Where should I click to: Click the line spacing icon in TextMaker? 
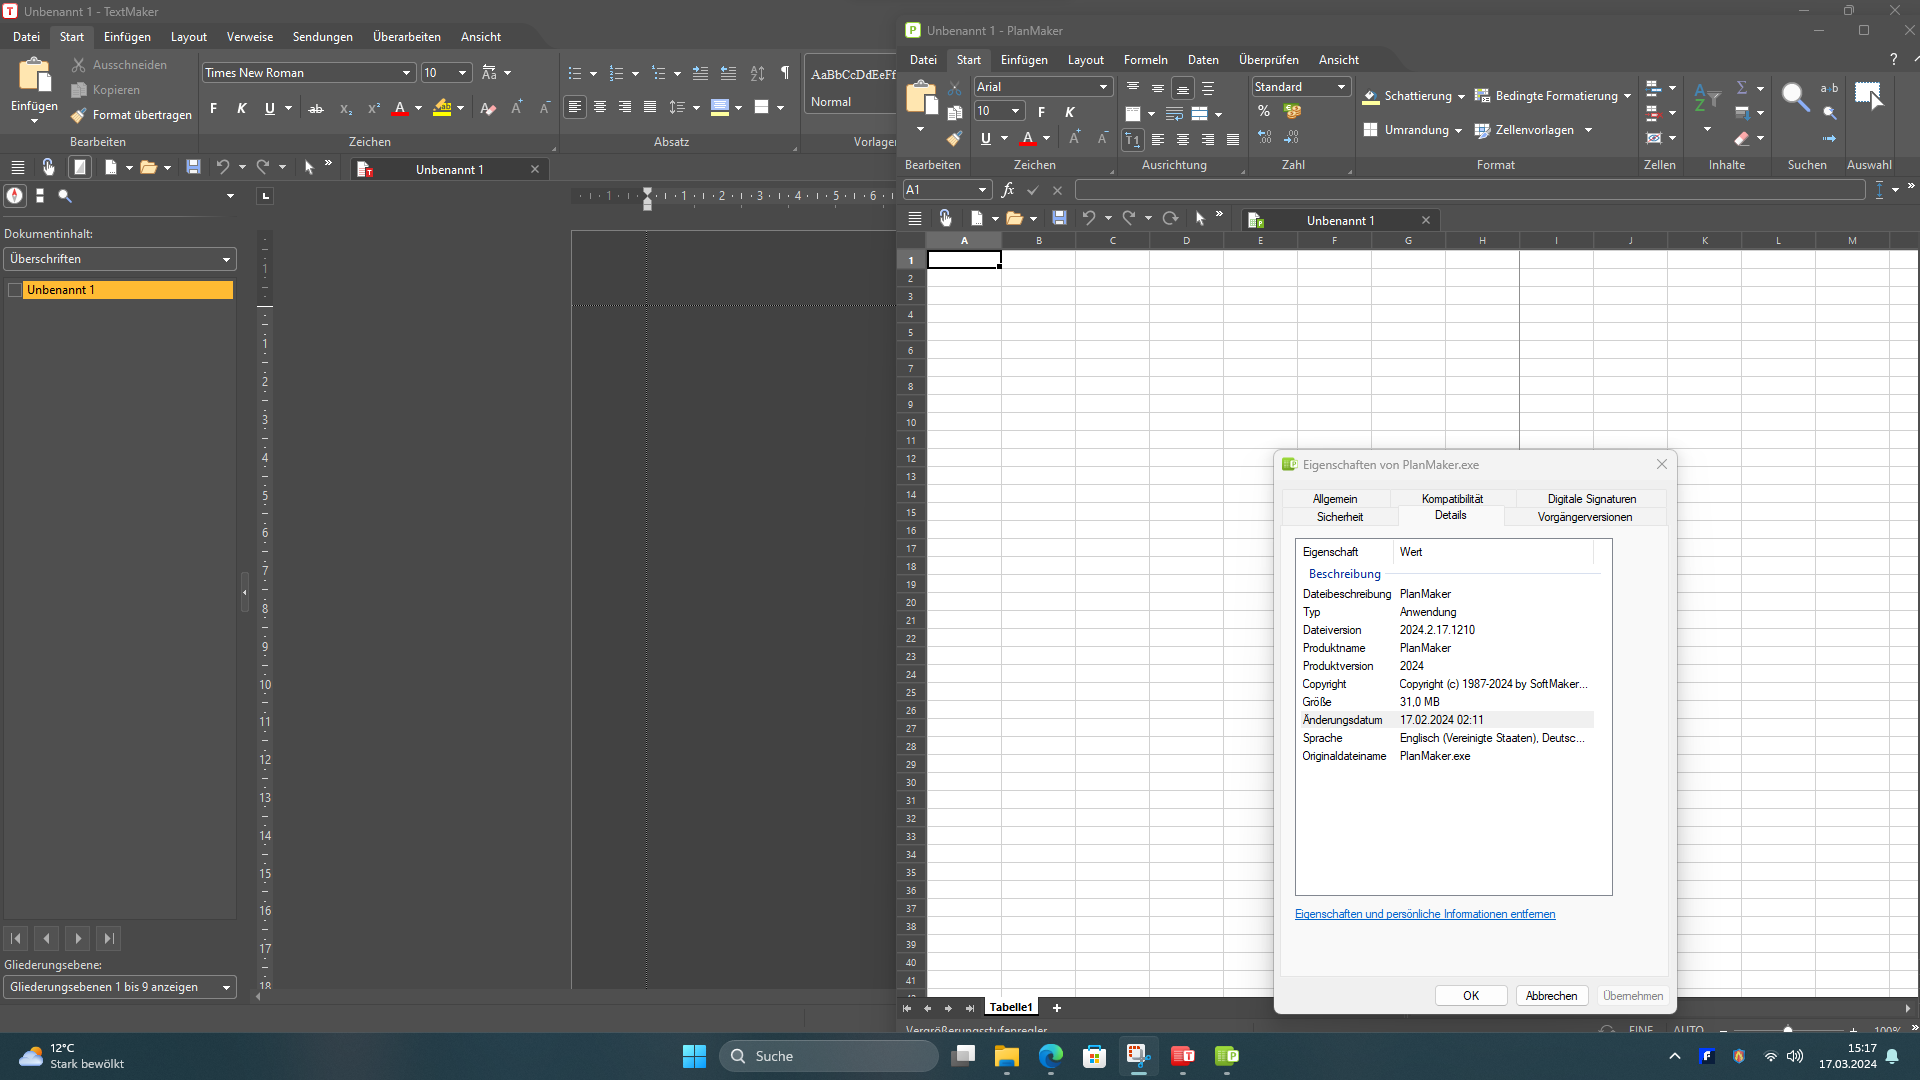coord(677,107)
